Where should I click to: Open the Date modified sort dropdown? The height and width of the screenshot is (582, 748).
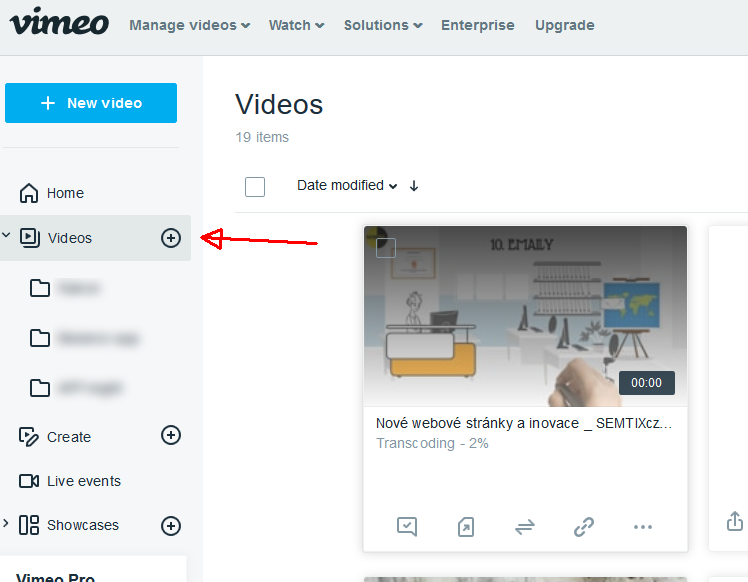coord(347,185)
